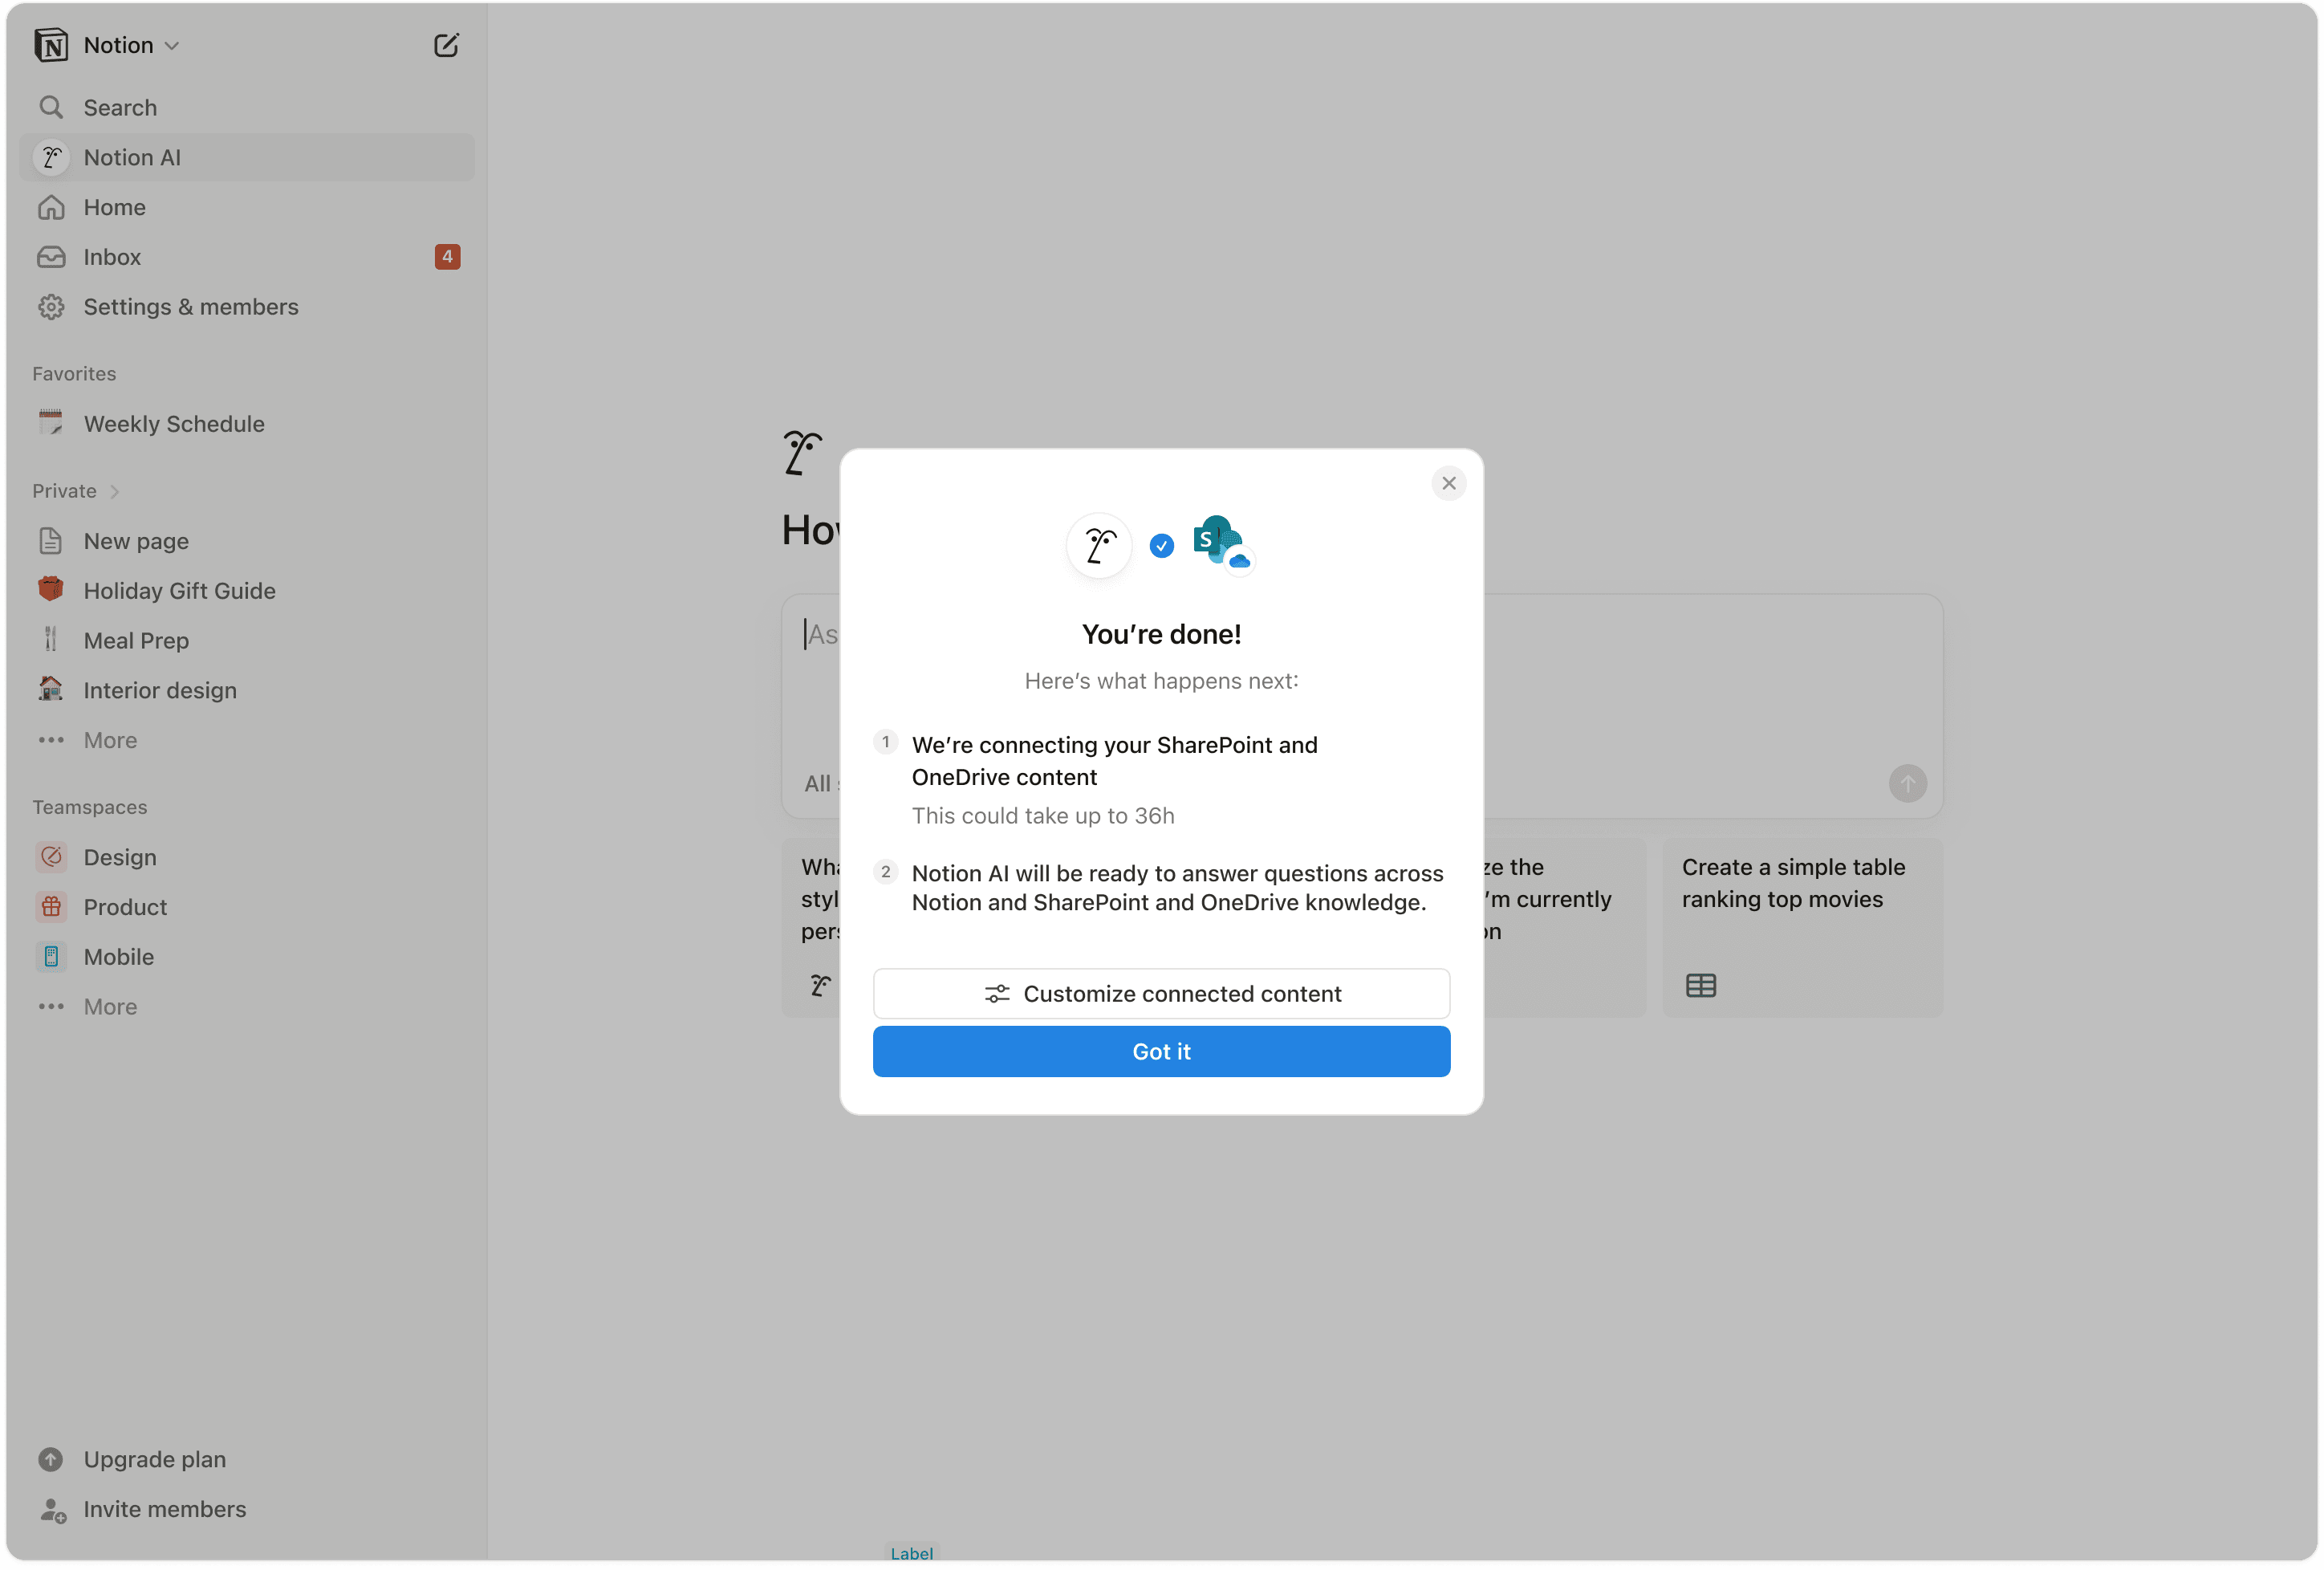The width and height of the screenshot is (2324, 1570).
Task: Select the Mobile teamspace
Action: [117, 957]
